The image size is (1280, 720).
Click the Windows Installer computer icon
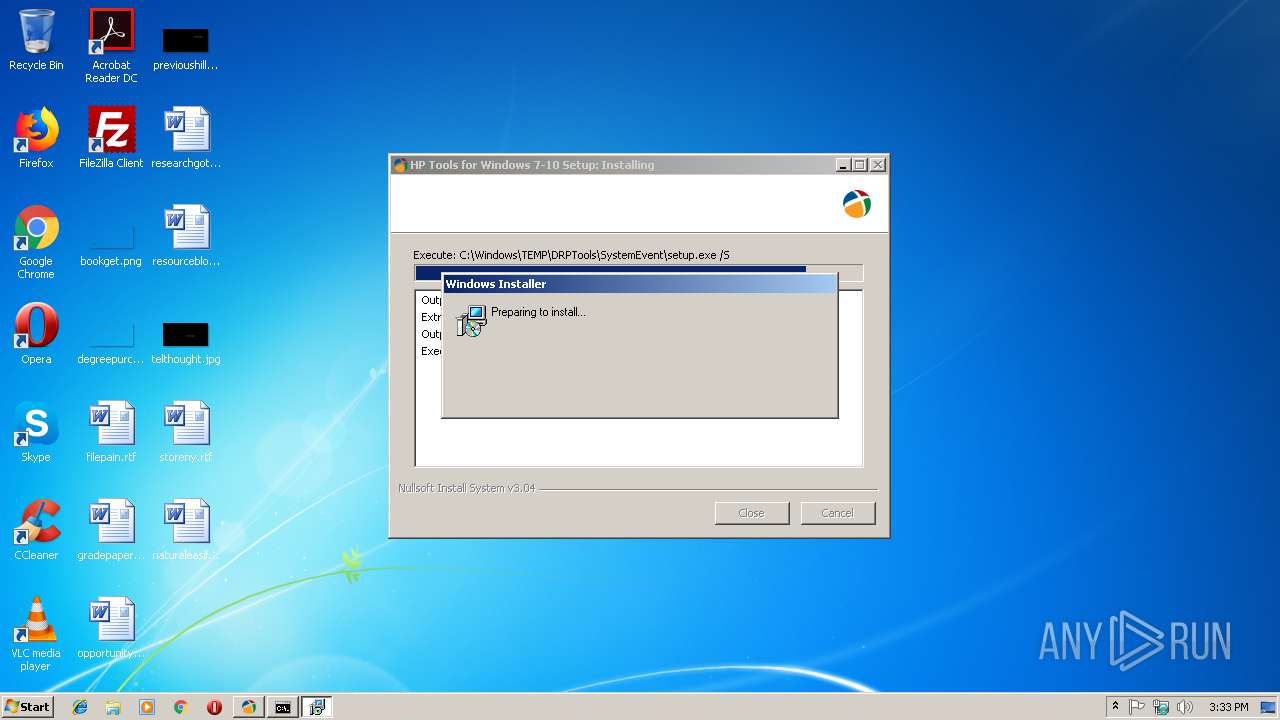(471, 320)
